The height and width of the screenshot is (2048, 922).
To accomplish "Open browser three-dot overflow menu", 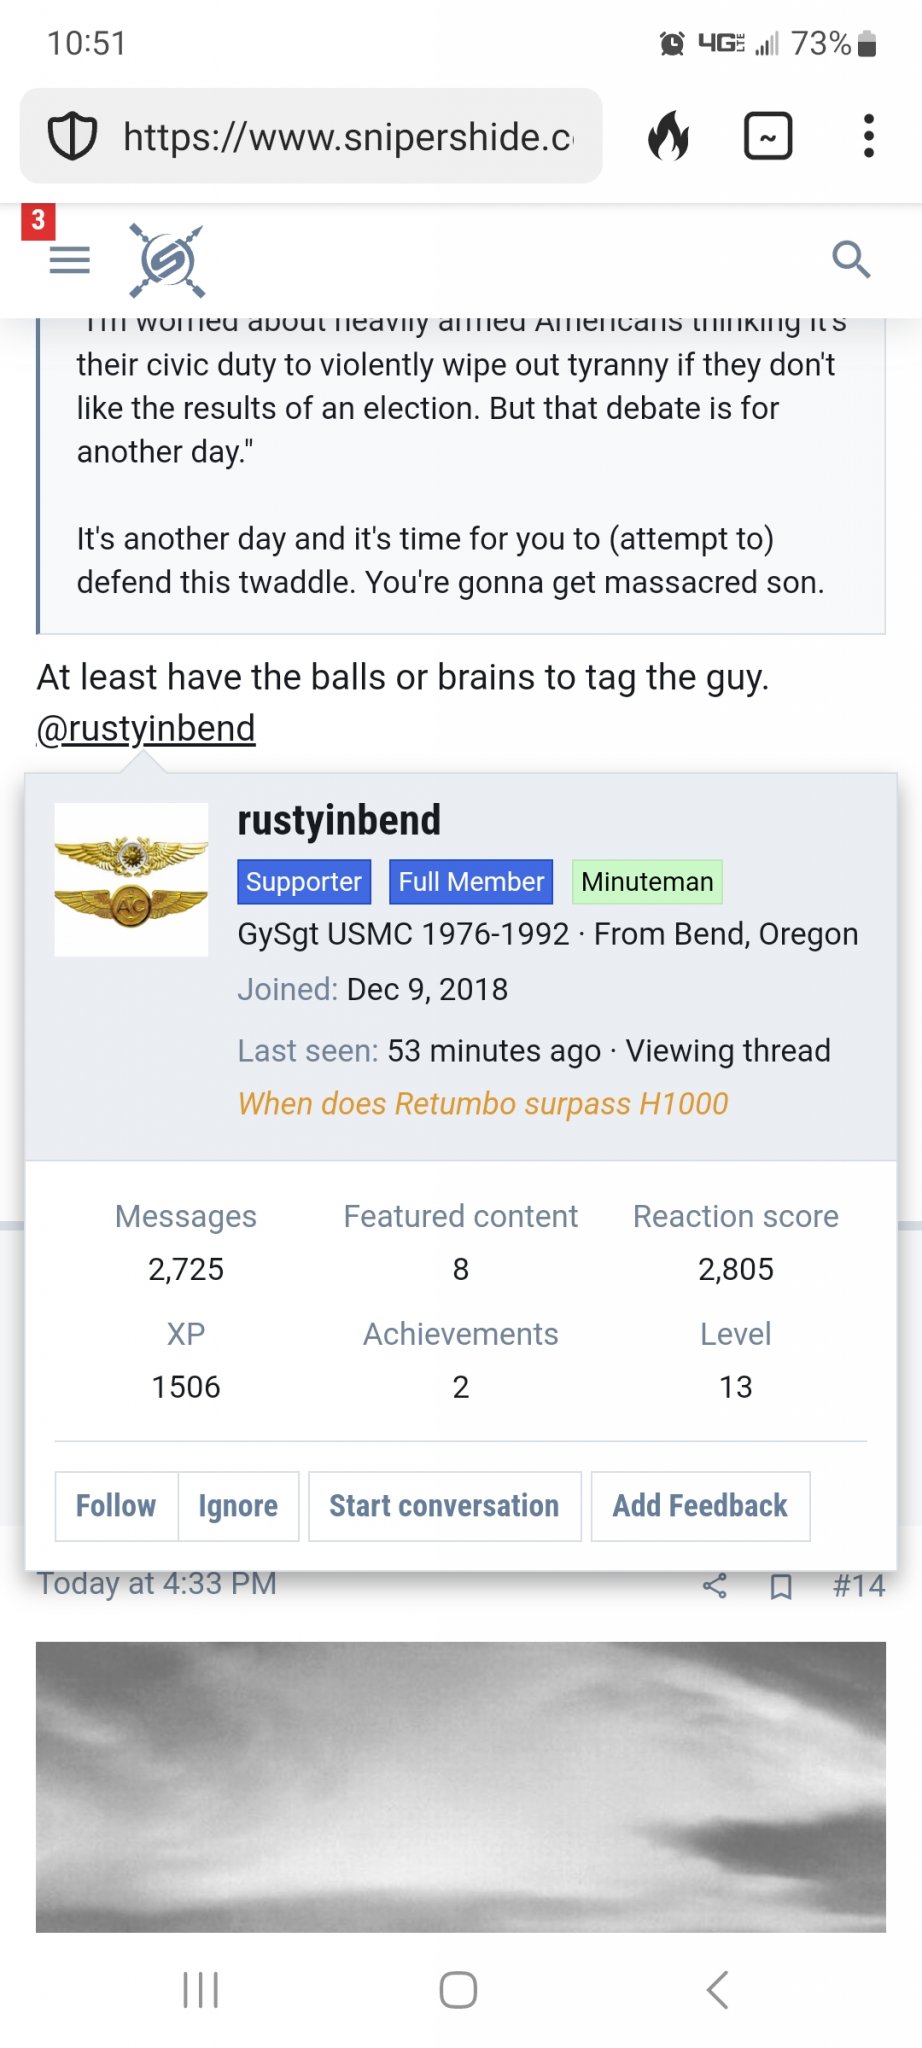I will (x=868, y=136).
